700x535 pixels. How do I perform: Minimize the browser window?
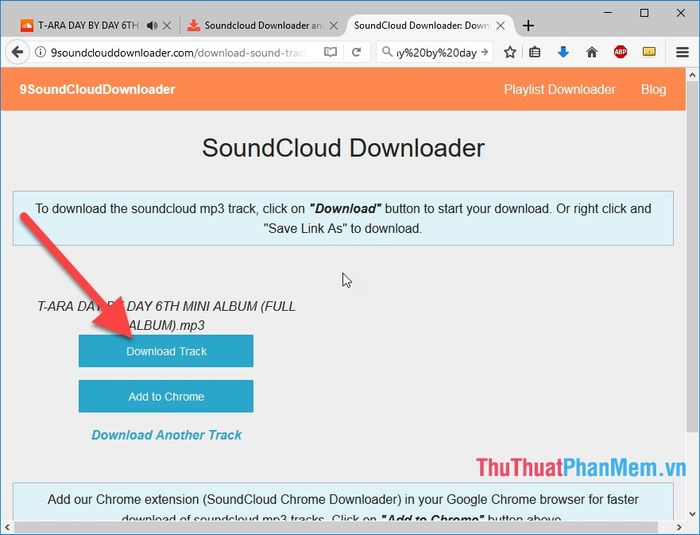point(608,13)
